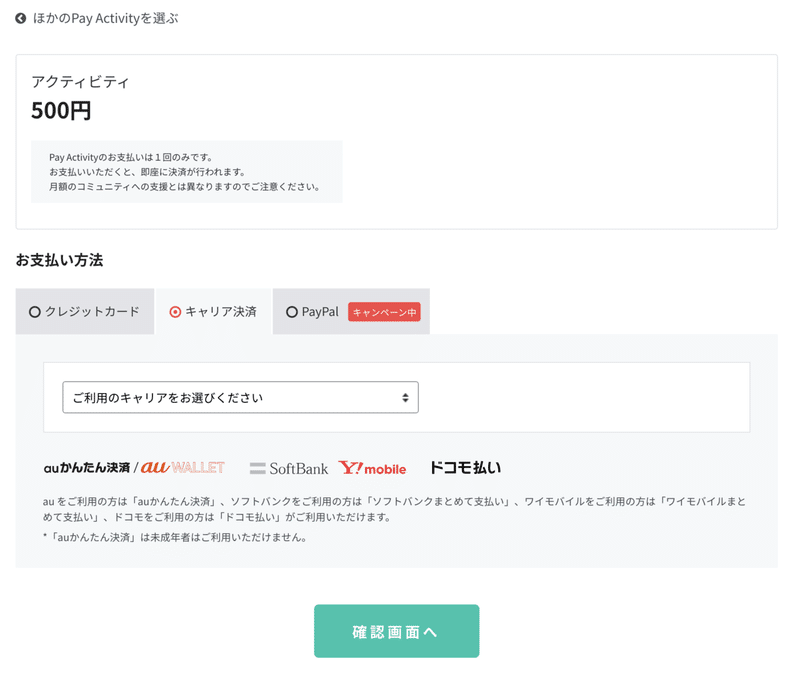Click the キャンペーン中 campaign badge
The image size is (800, 676).
pos(386,311)
